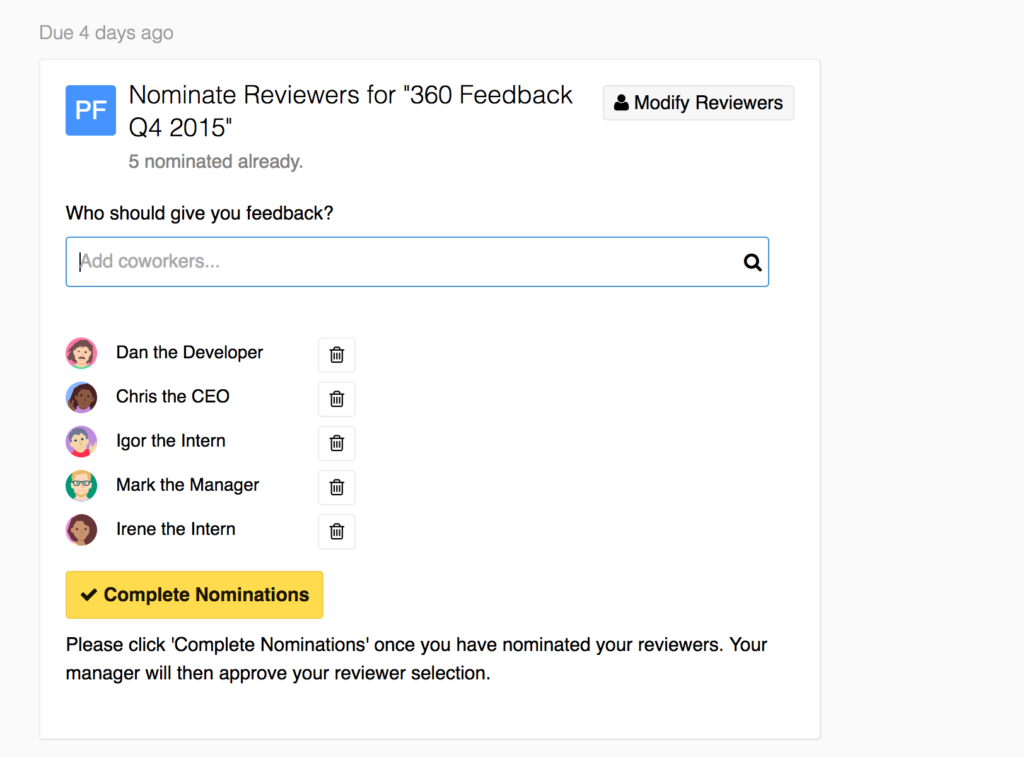This screenshot has height=757, width=1024.
Task: Select the name Mark the Manager
Action: (x=187, y=485)
